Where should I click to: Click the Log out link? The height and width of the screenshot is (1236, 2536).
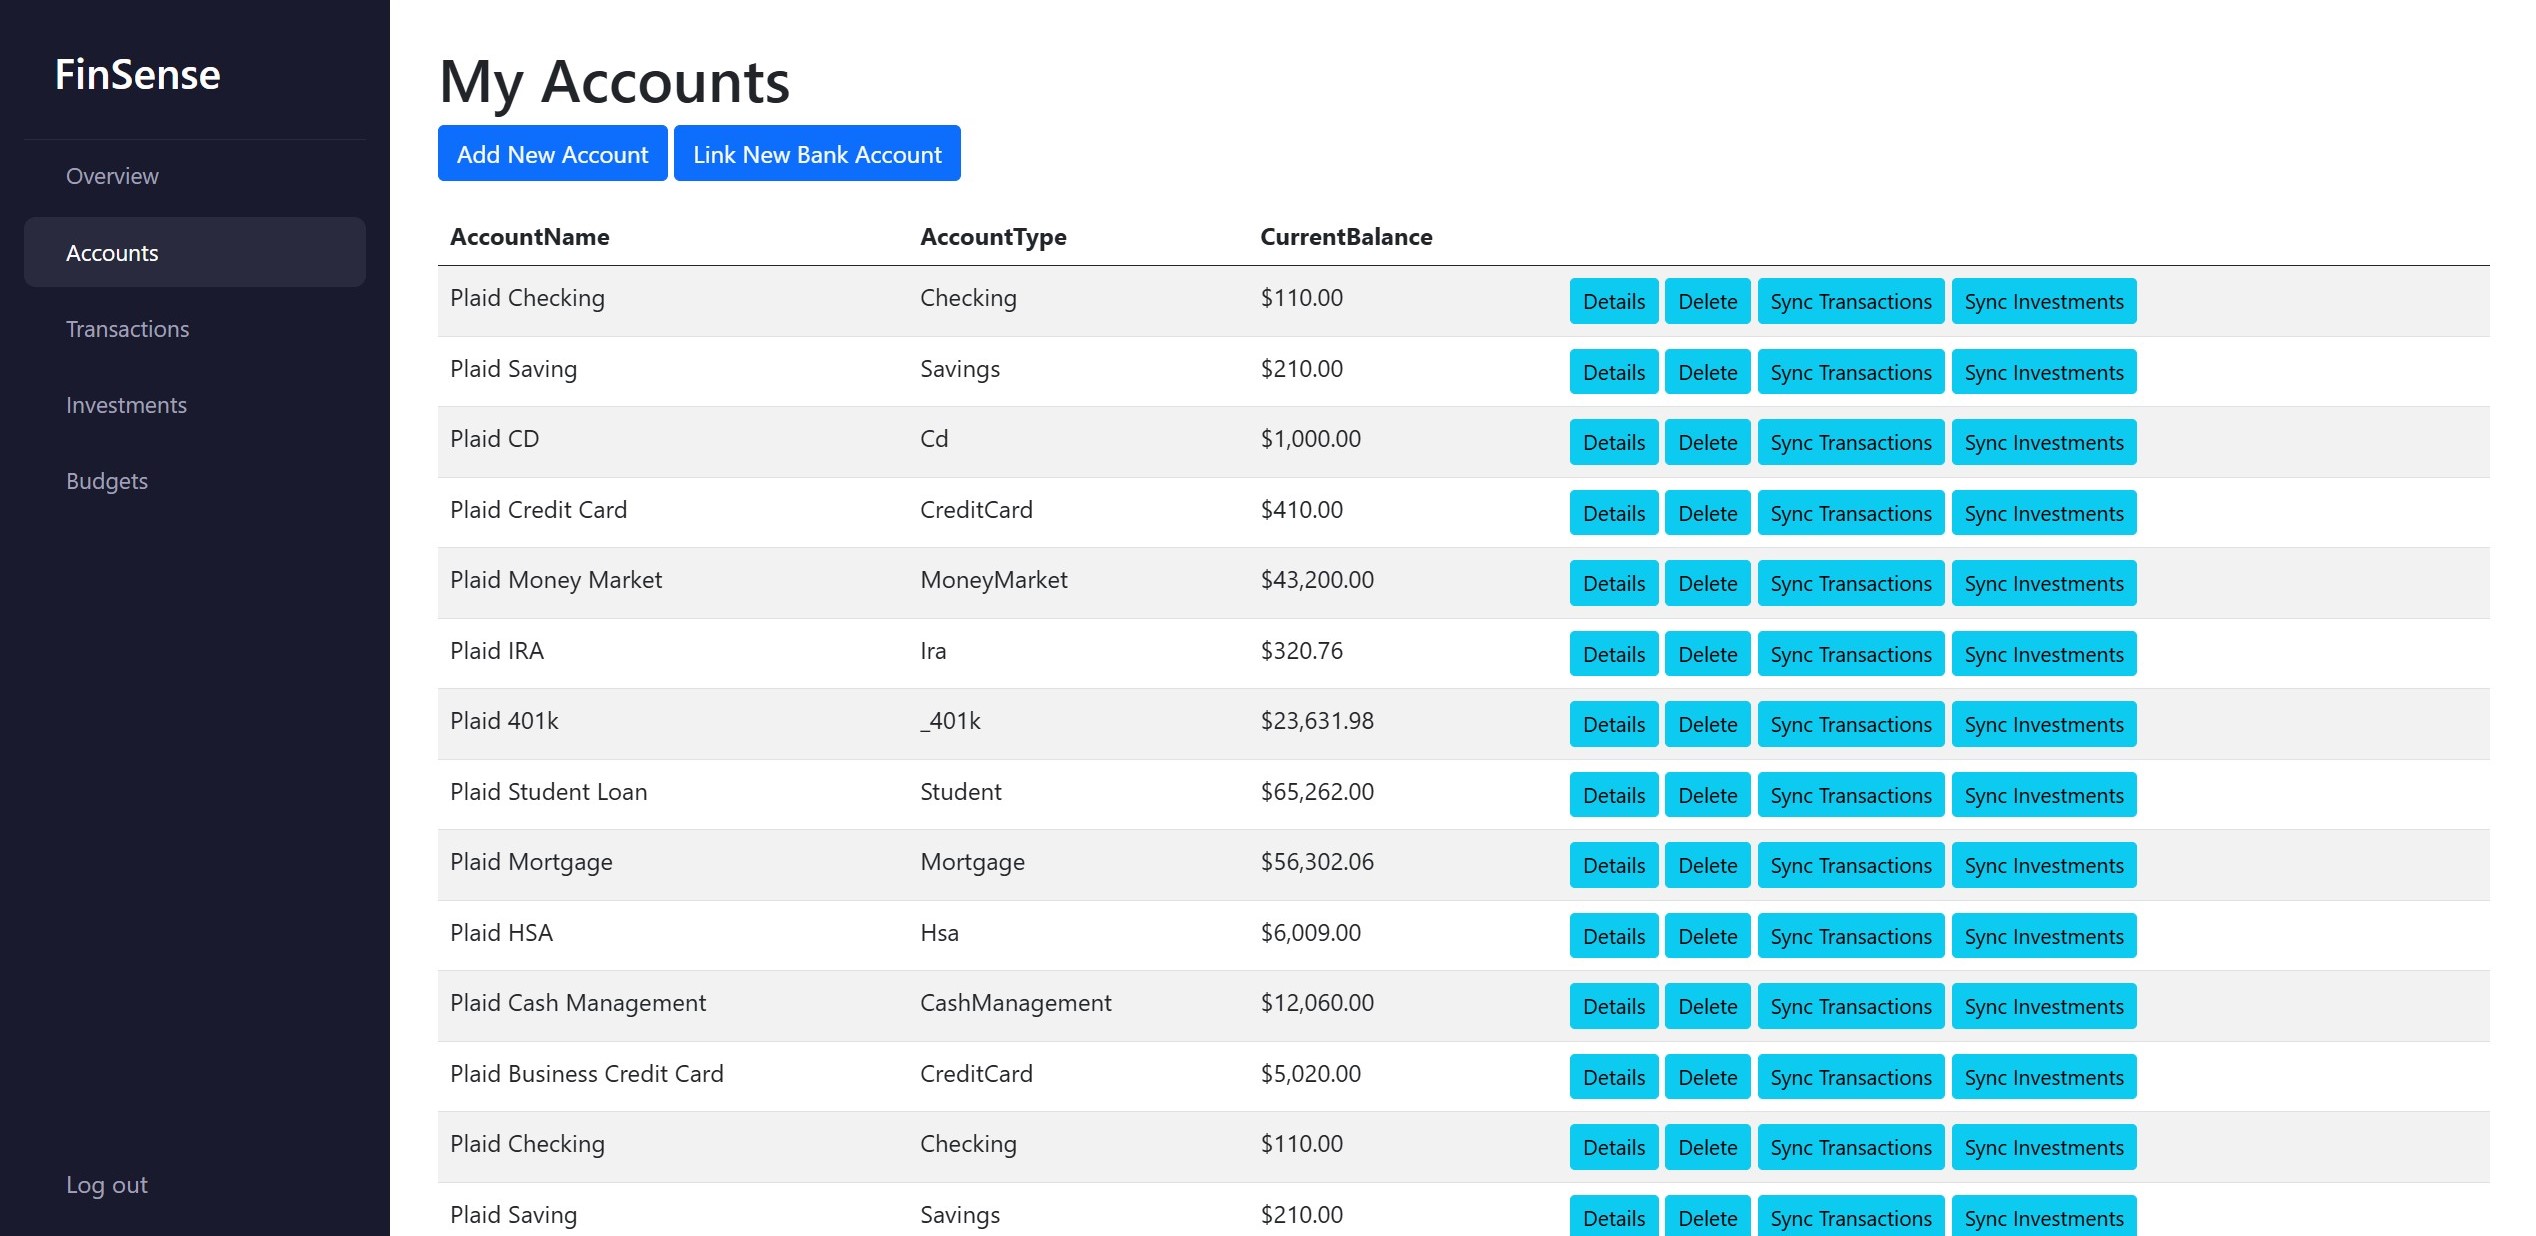point(107,1185)
